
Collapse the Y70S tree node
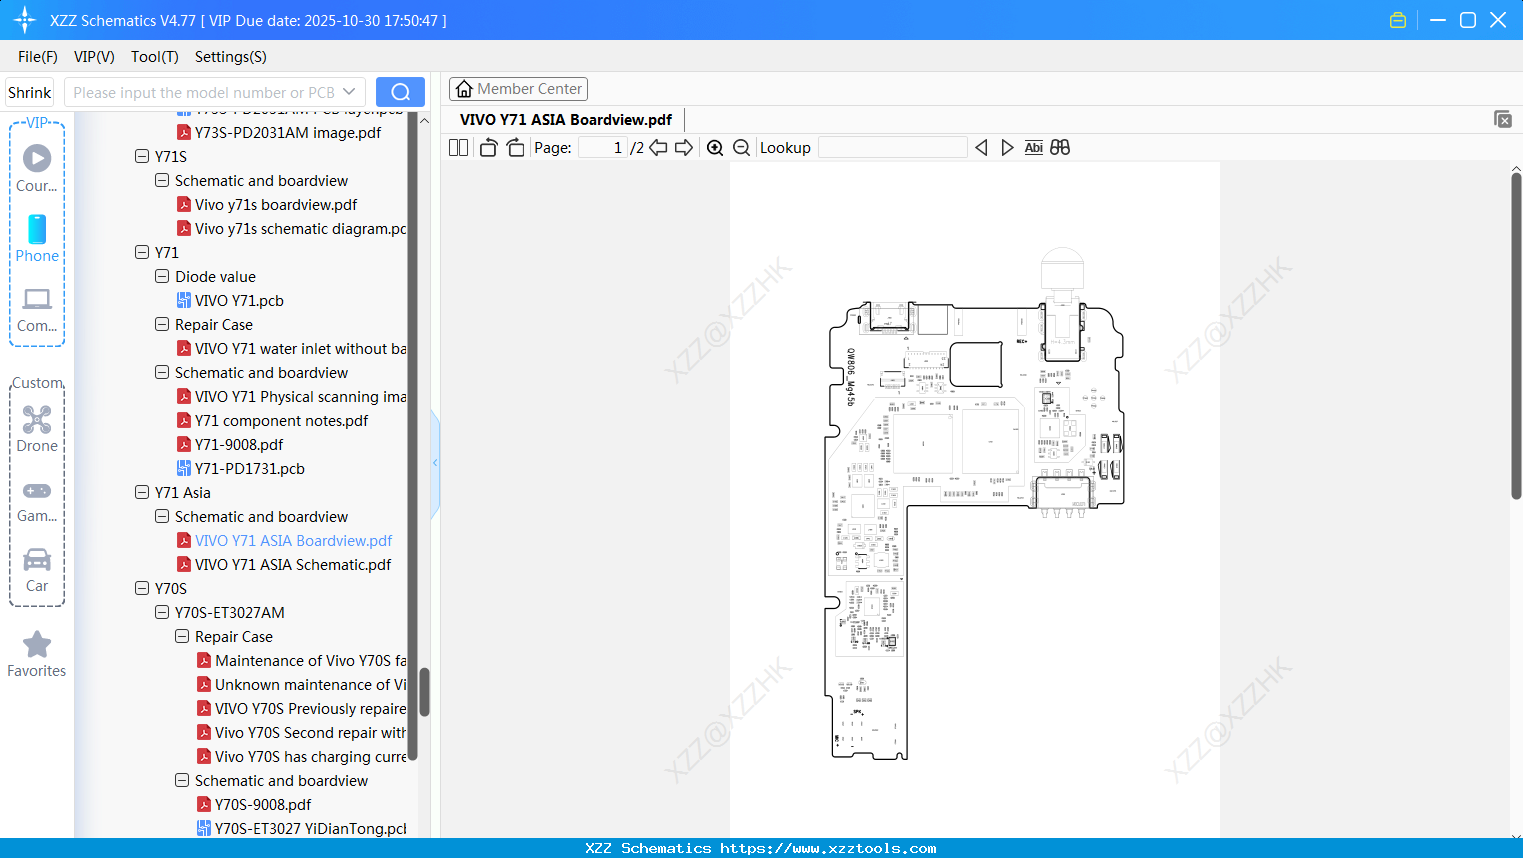coord(142,588)
